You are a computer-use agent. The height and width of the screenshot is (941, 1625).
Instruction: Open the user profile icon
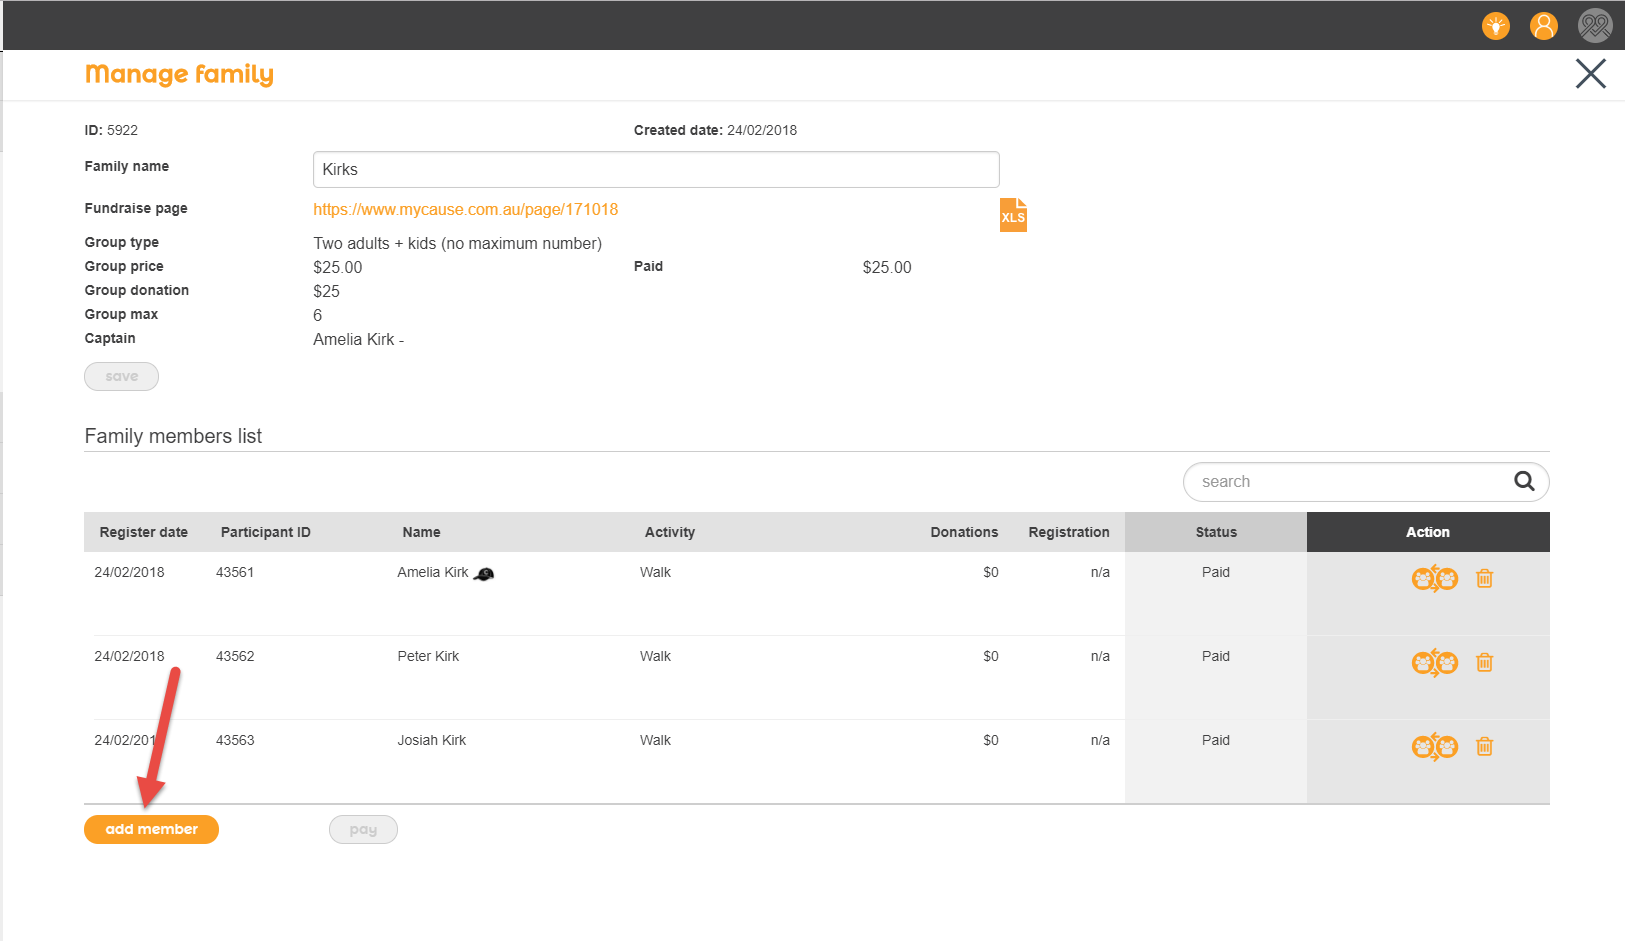[1543, 26]
